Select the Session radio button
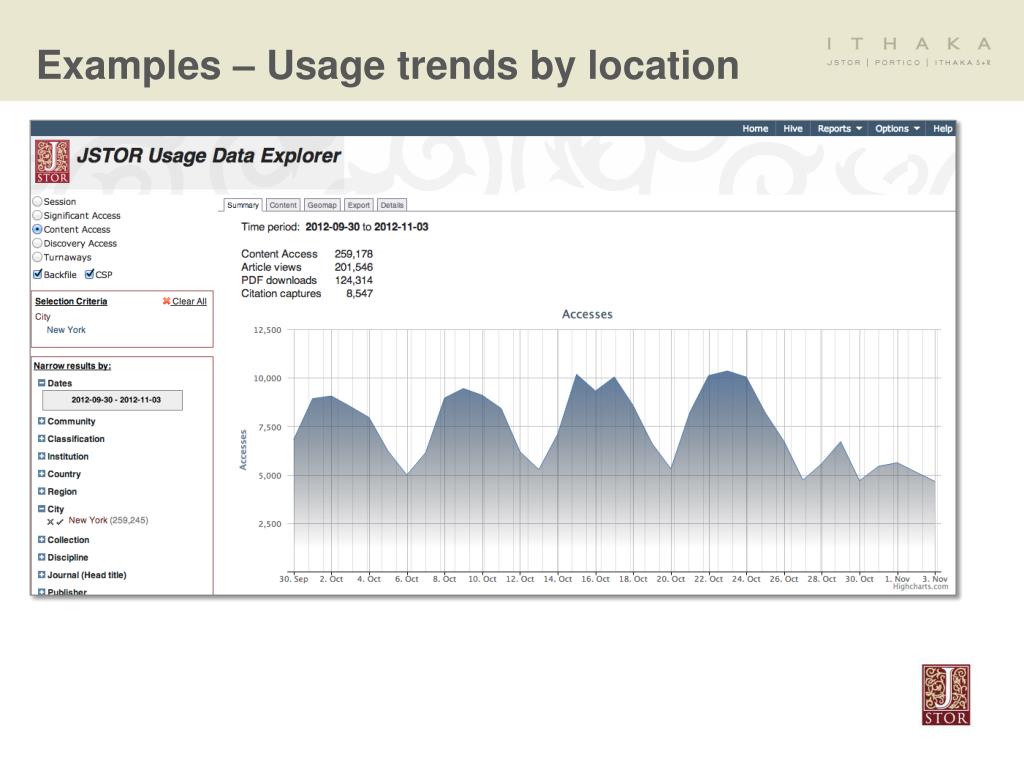The image size is (1024, 768). coord(37,202)
